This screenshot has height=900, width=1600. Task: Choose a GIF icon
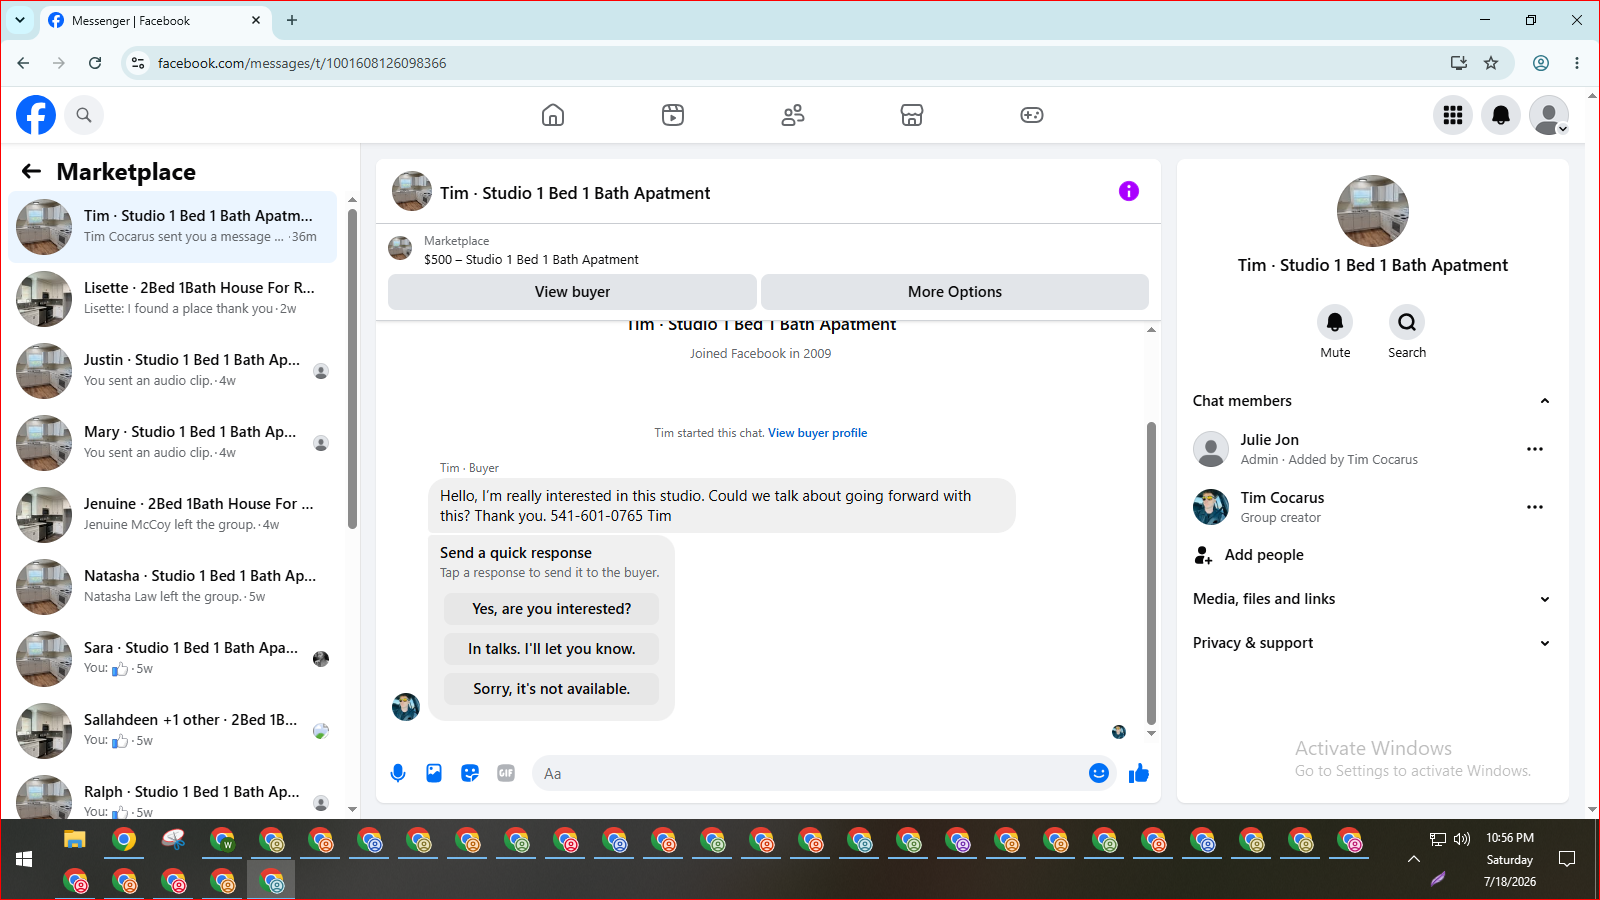click(x=506, y=773)
